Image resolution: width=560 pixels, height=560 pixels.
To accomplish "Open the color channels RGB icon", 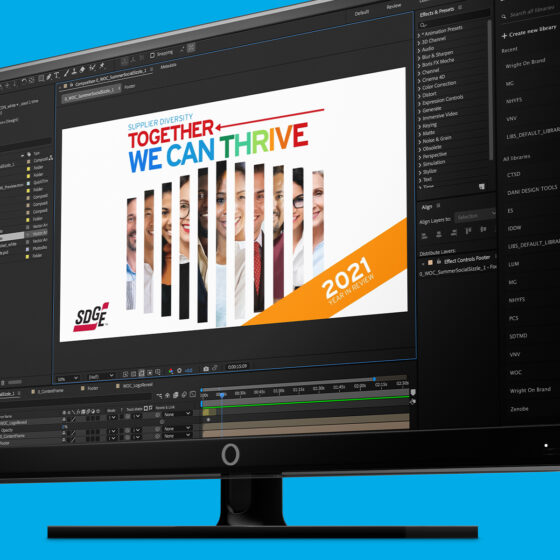I will point(171,371).
